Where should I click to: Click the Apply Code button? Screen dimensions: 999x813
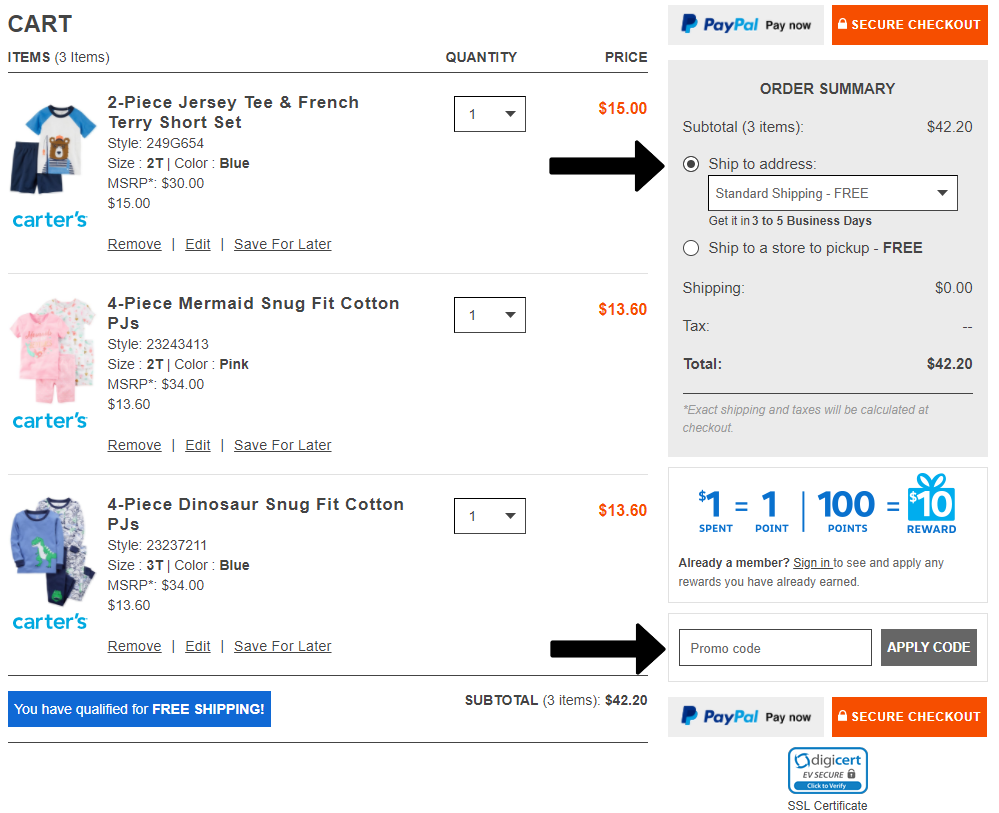coord(928,647)
